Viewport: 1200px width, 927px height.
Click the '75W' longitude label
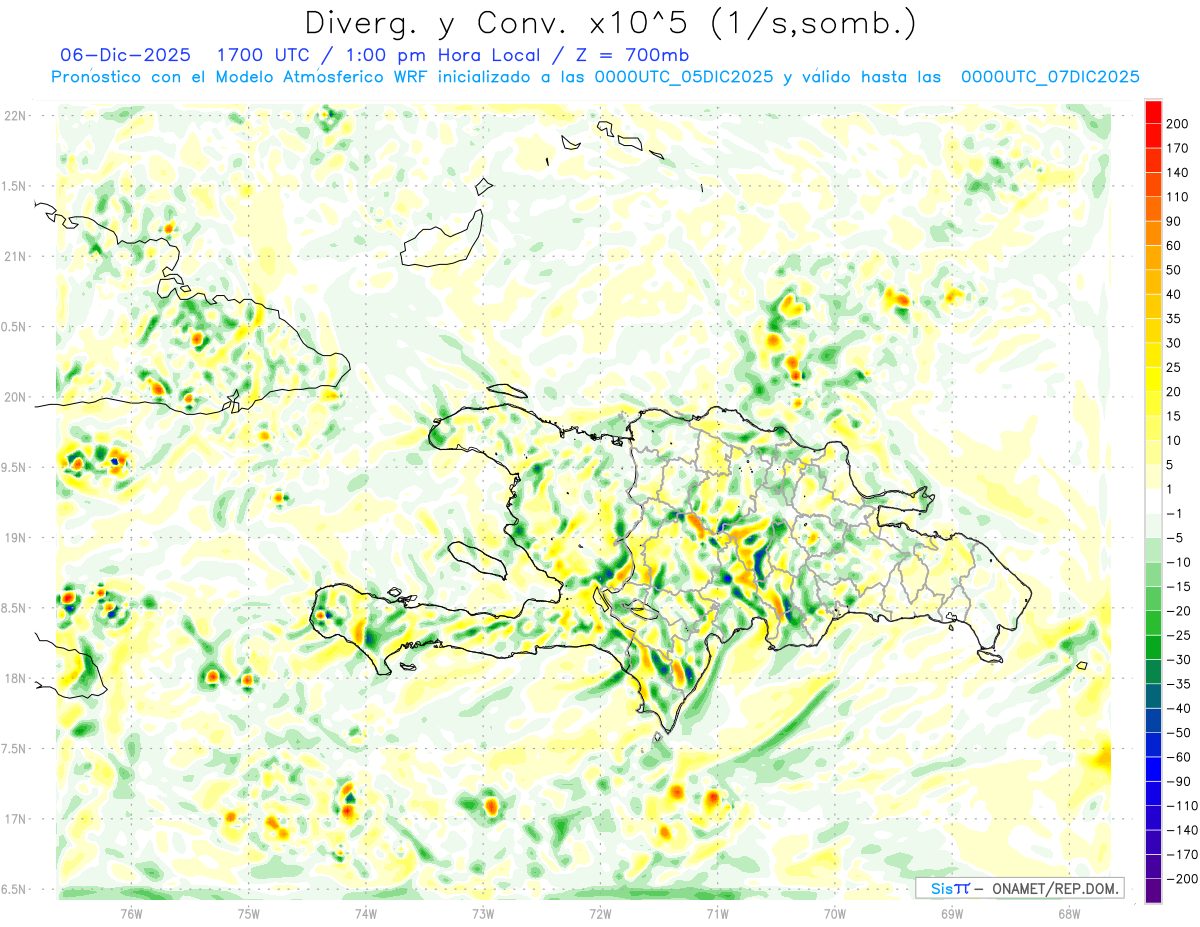pos(248,913)
